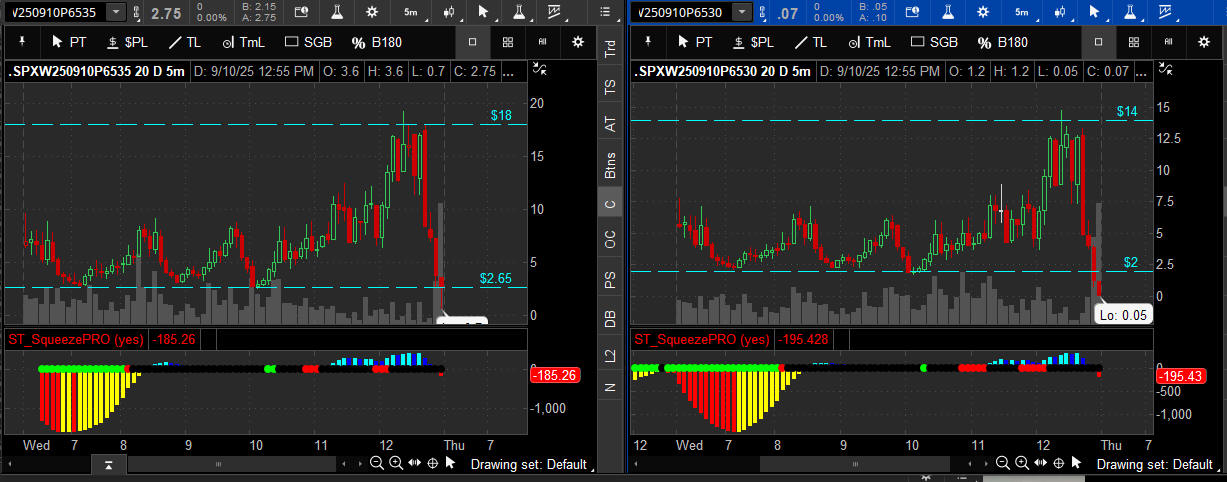Select the TL trendline tool in left toolbar

click(x=185, y=42)
